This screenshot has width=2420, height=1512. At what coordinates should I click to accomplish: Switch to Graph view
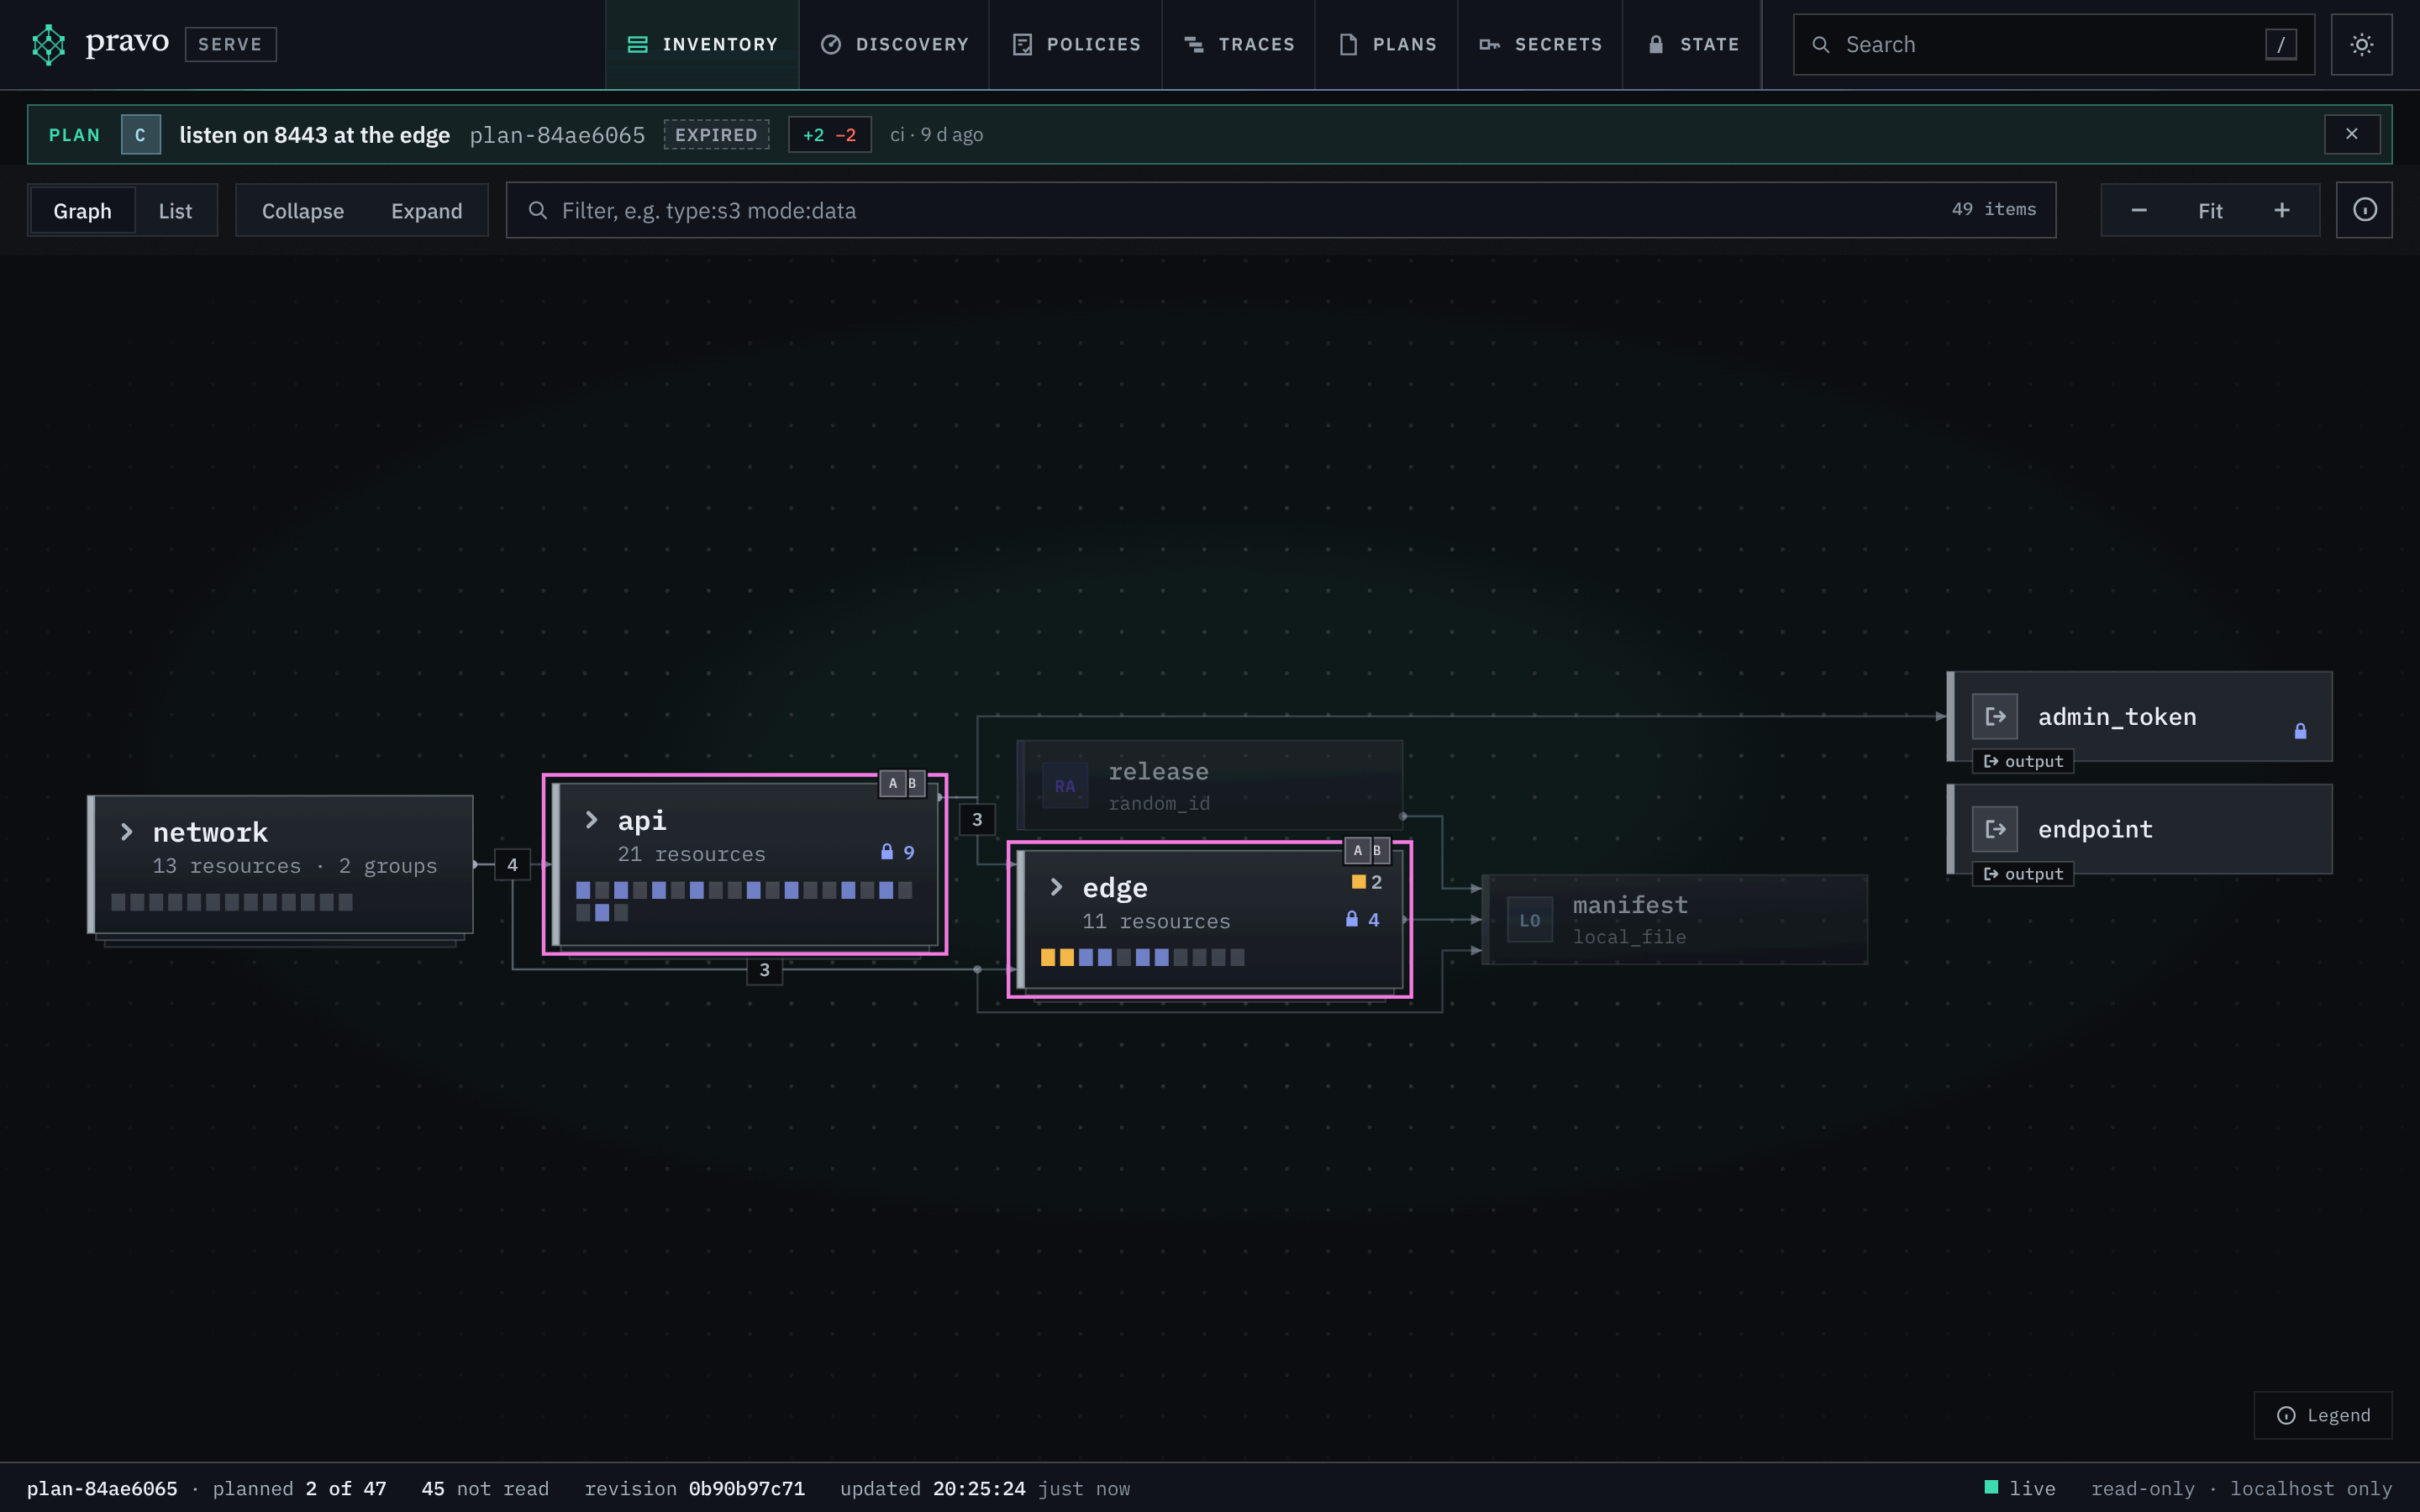(x=82, y=210)
